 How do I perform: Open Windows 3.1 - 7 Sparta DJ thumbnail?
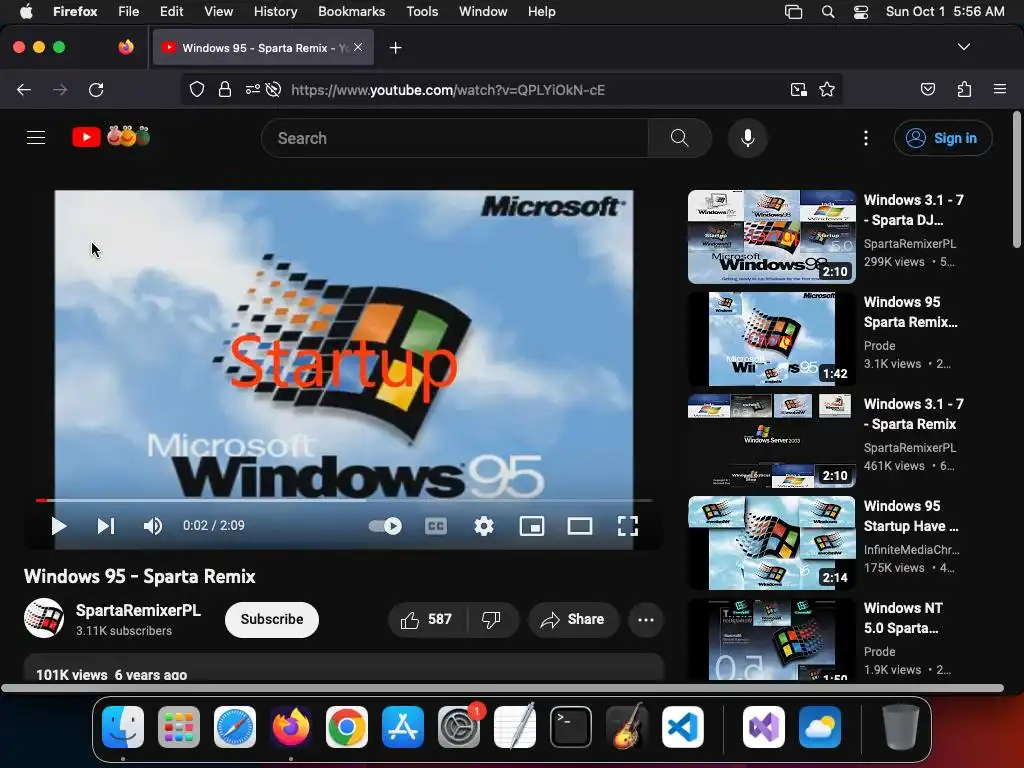click(x=772, y=237)
